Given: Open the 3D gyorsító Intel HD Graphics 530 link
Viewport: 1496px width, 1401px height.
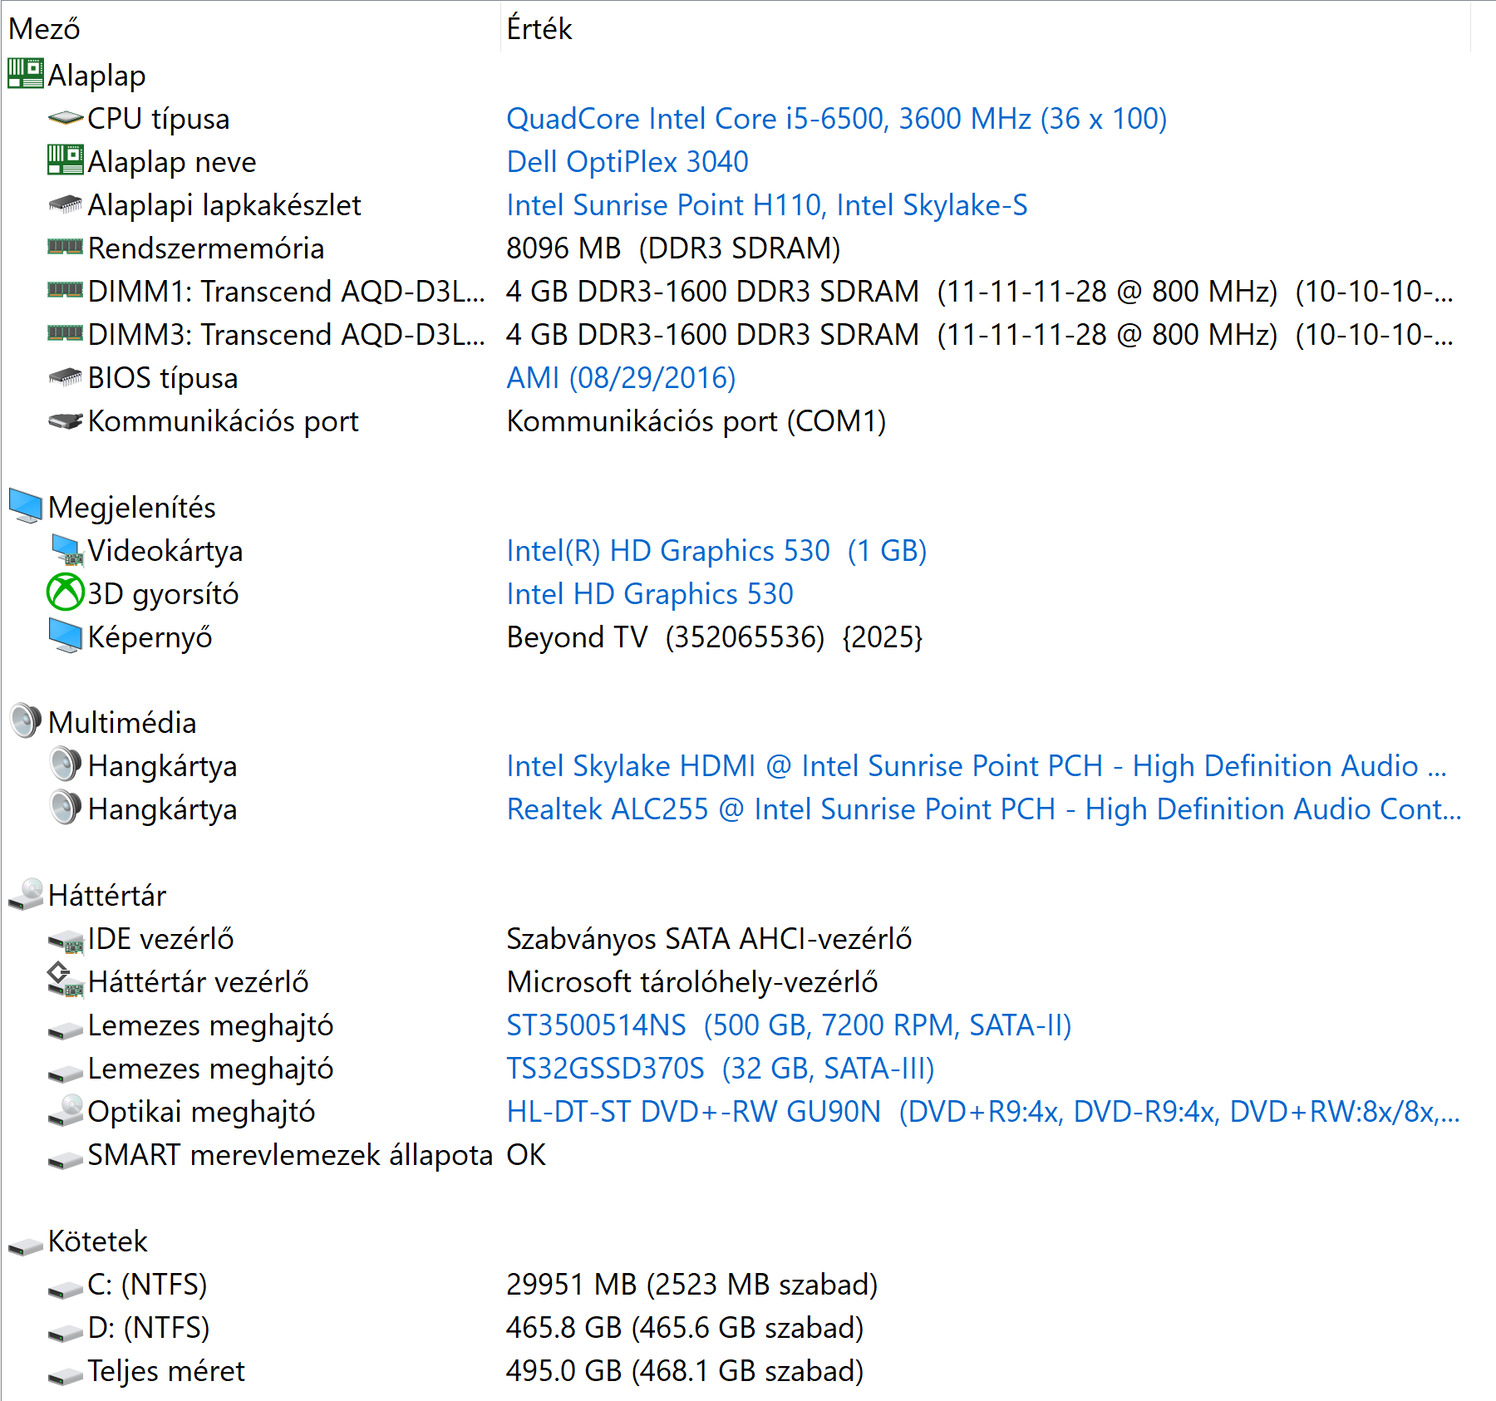Looking at the screenshot, I should click(649, 593).
